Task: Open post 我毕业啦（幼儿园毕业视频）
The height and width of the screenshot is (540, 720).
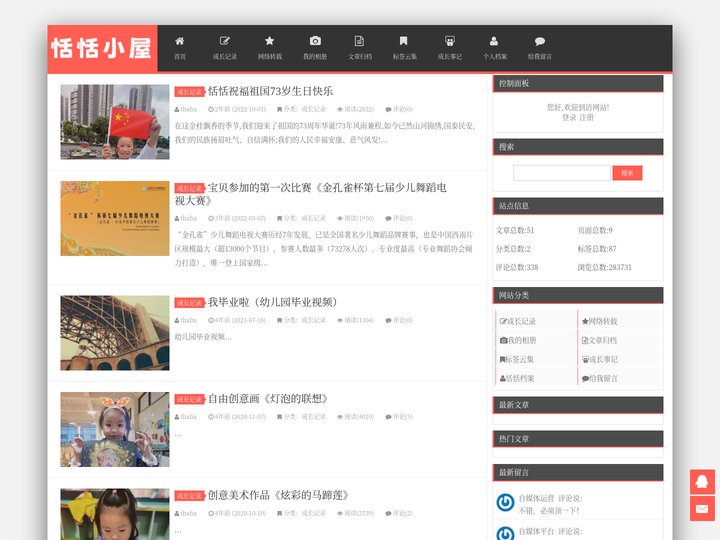Action: click(272, 302)
